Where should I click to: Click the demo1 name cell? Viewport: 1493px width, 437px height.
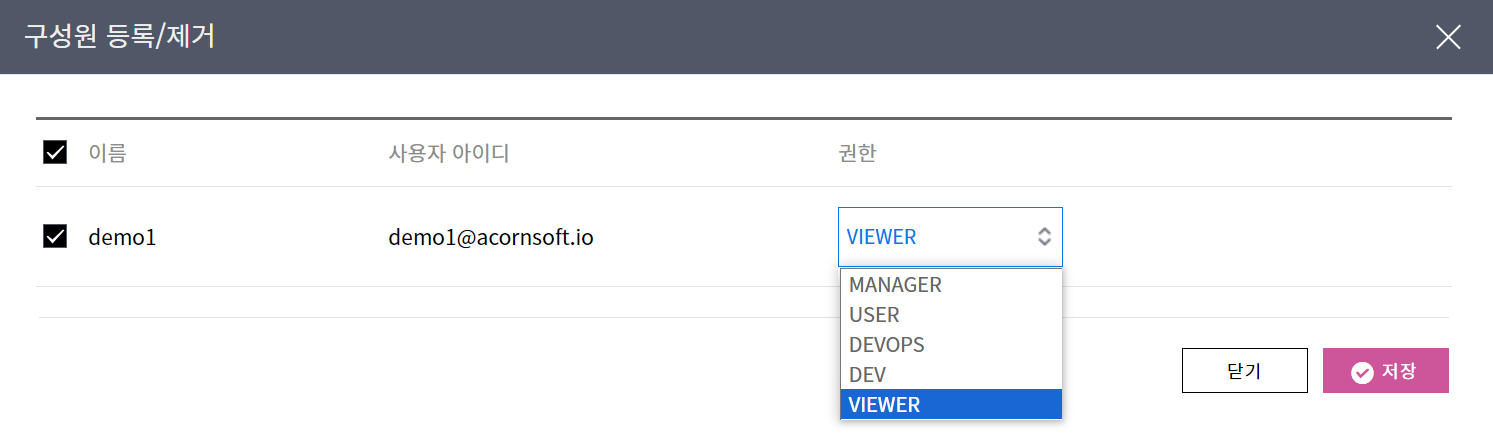tap(122, 238)
